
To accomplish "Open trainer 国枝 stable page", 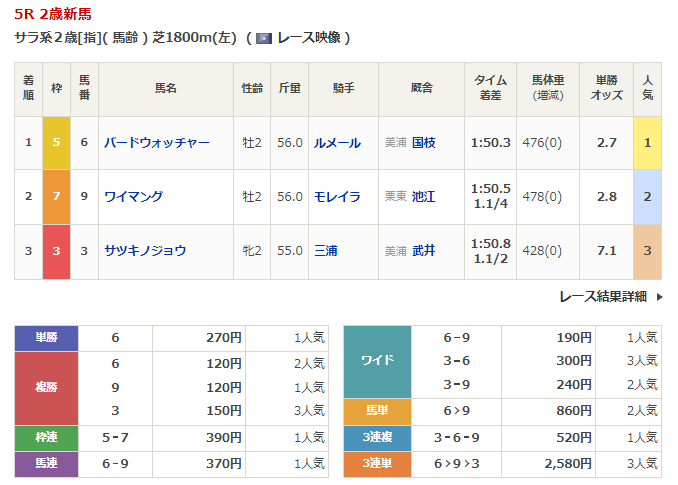I will [423, 143].
